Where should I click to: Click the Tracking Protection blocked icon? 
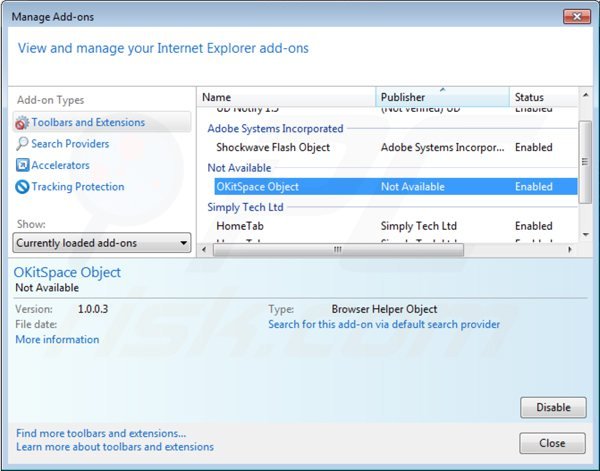pyautogui.click(x=22, y=187)
